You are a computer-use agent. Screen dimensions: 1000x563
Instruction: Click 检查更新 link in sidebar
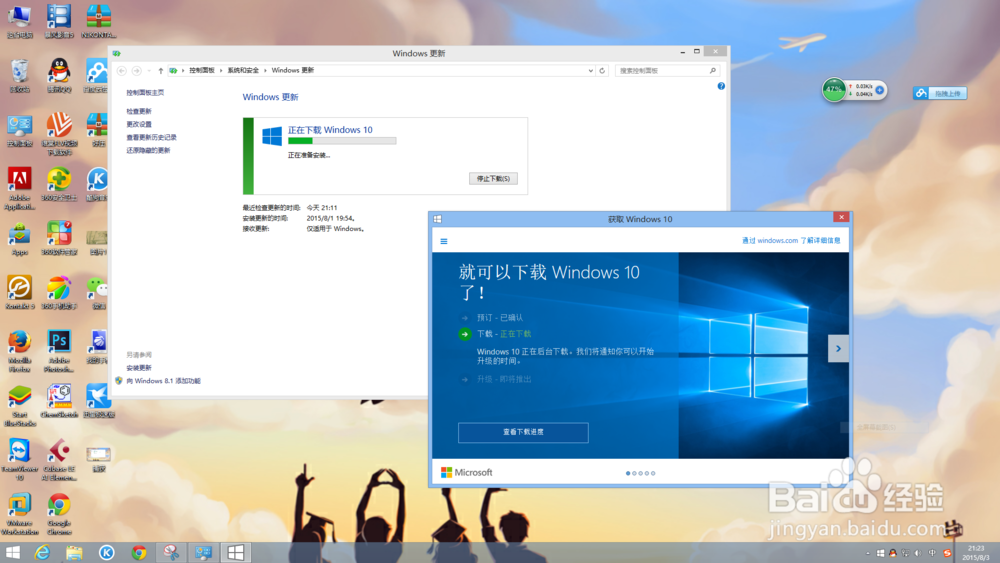click(138, 112)
